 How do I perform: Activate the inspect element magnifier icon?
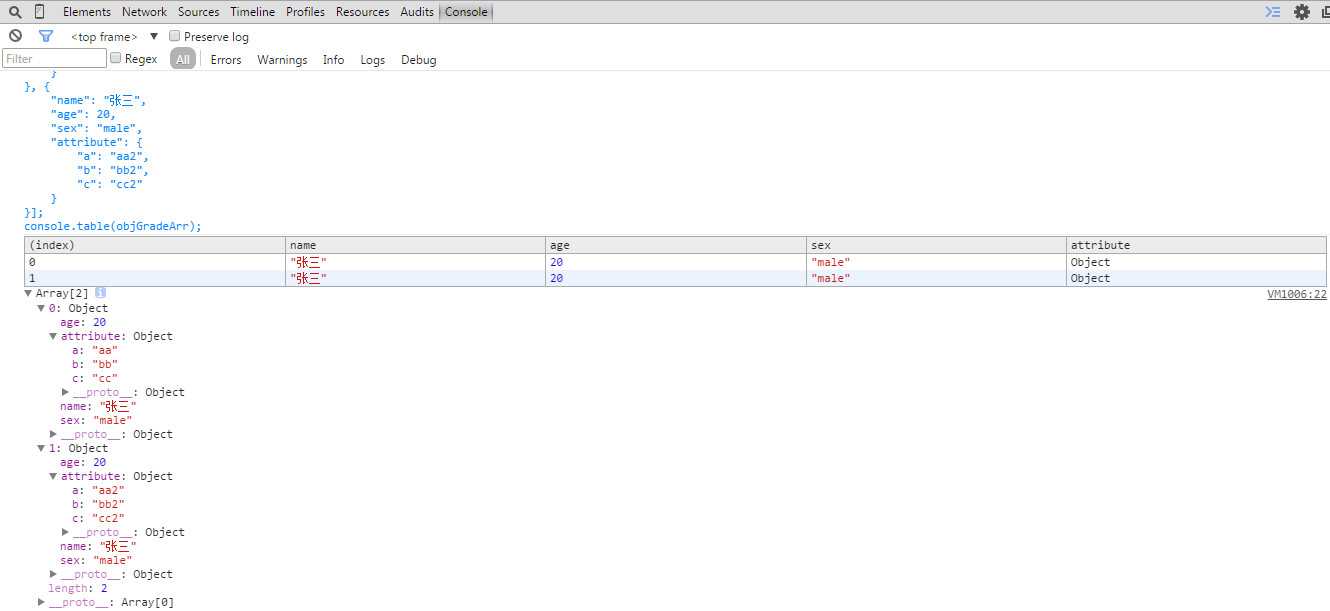coord(15,12)
